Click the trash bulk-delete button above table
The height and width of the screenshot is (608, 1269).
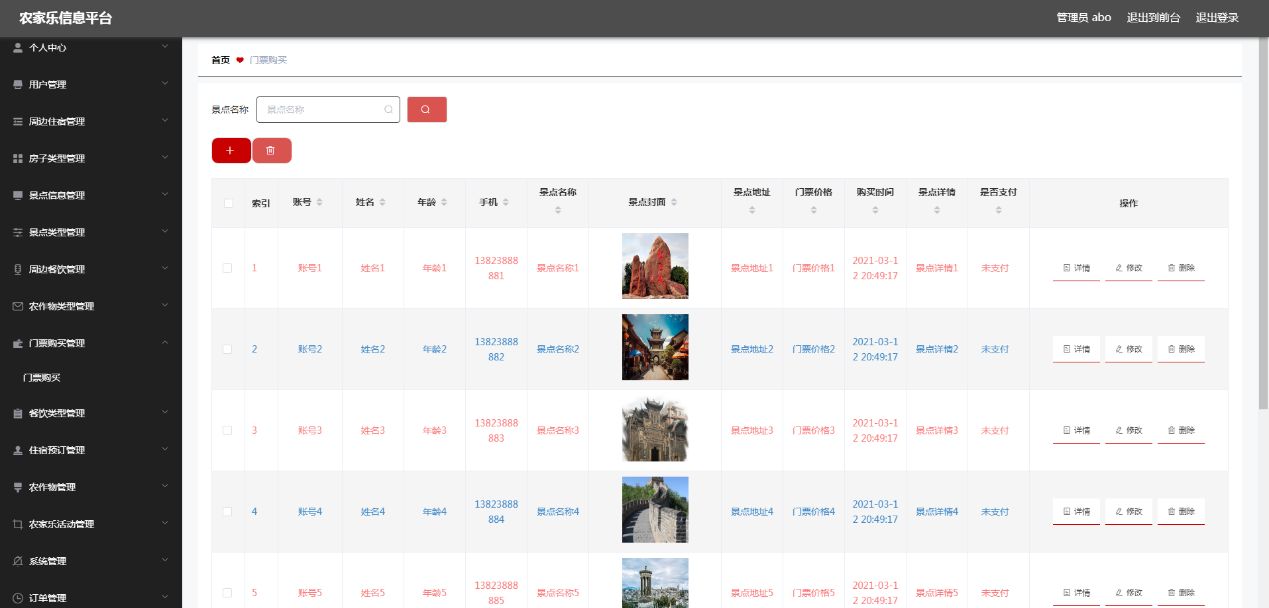pyautogui.click(x=272, y=150)
